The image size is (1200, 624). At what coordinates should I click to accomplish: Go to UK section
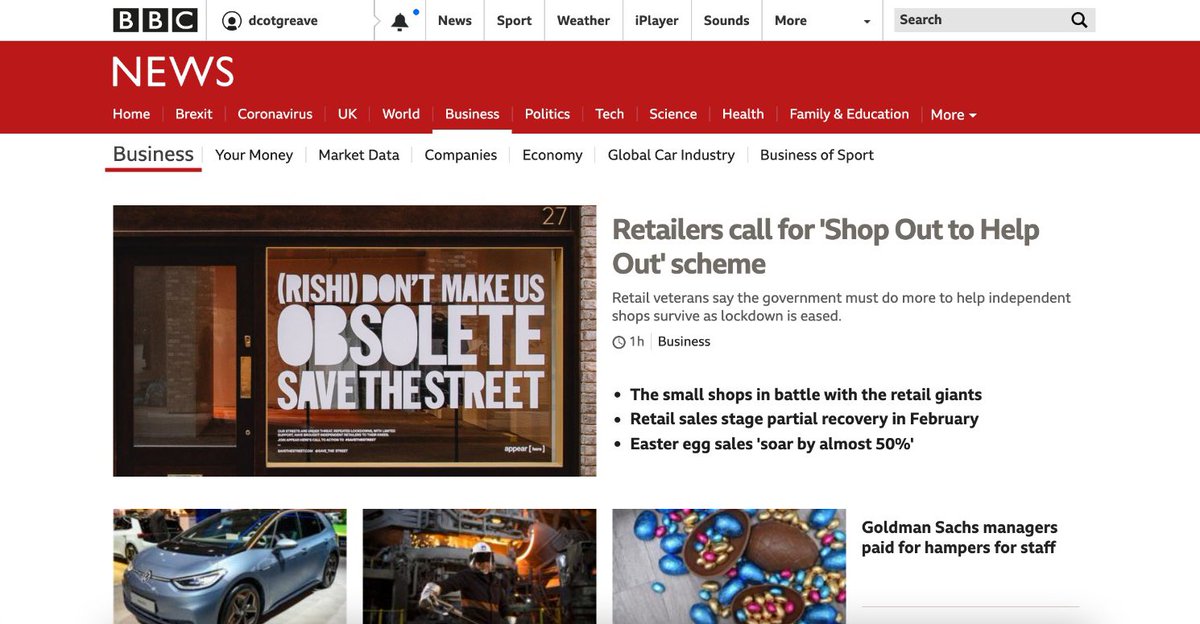point(347,114)
